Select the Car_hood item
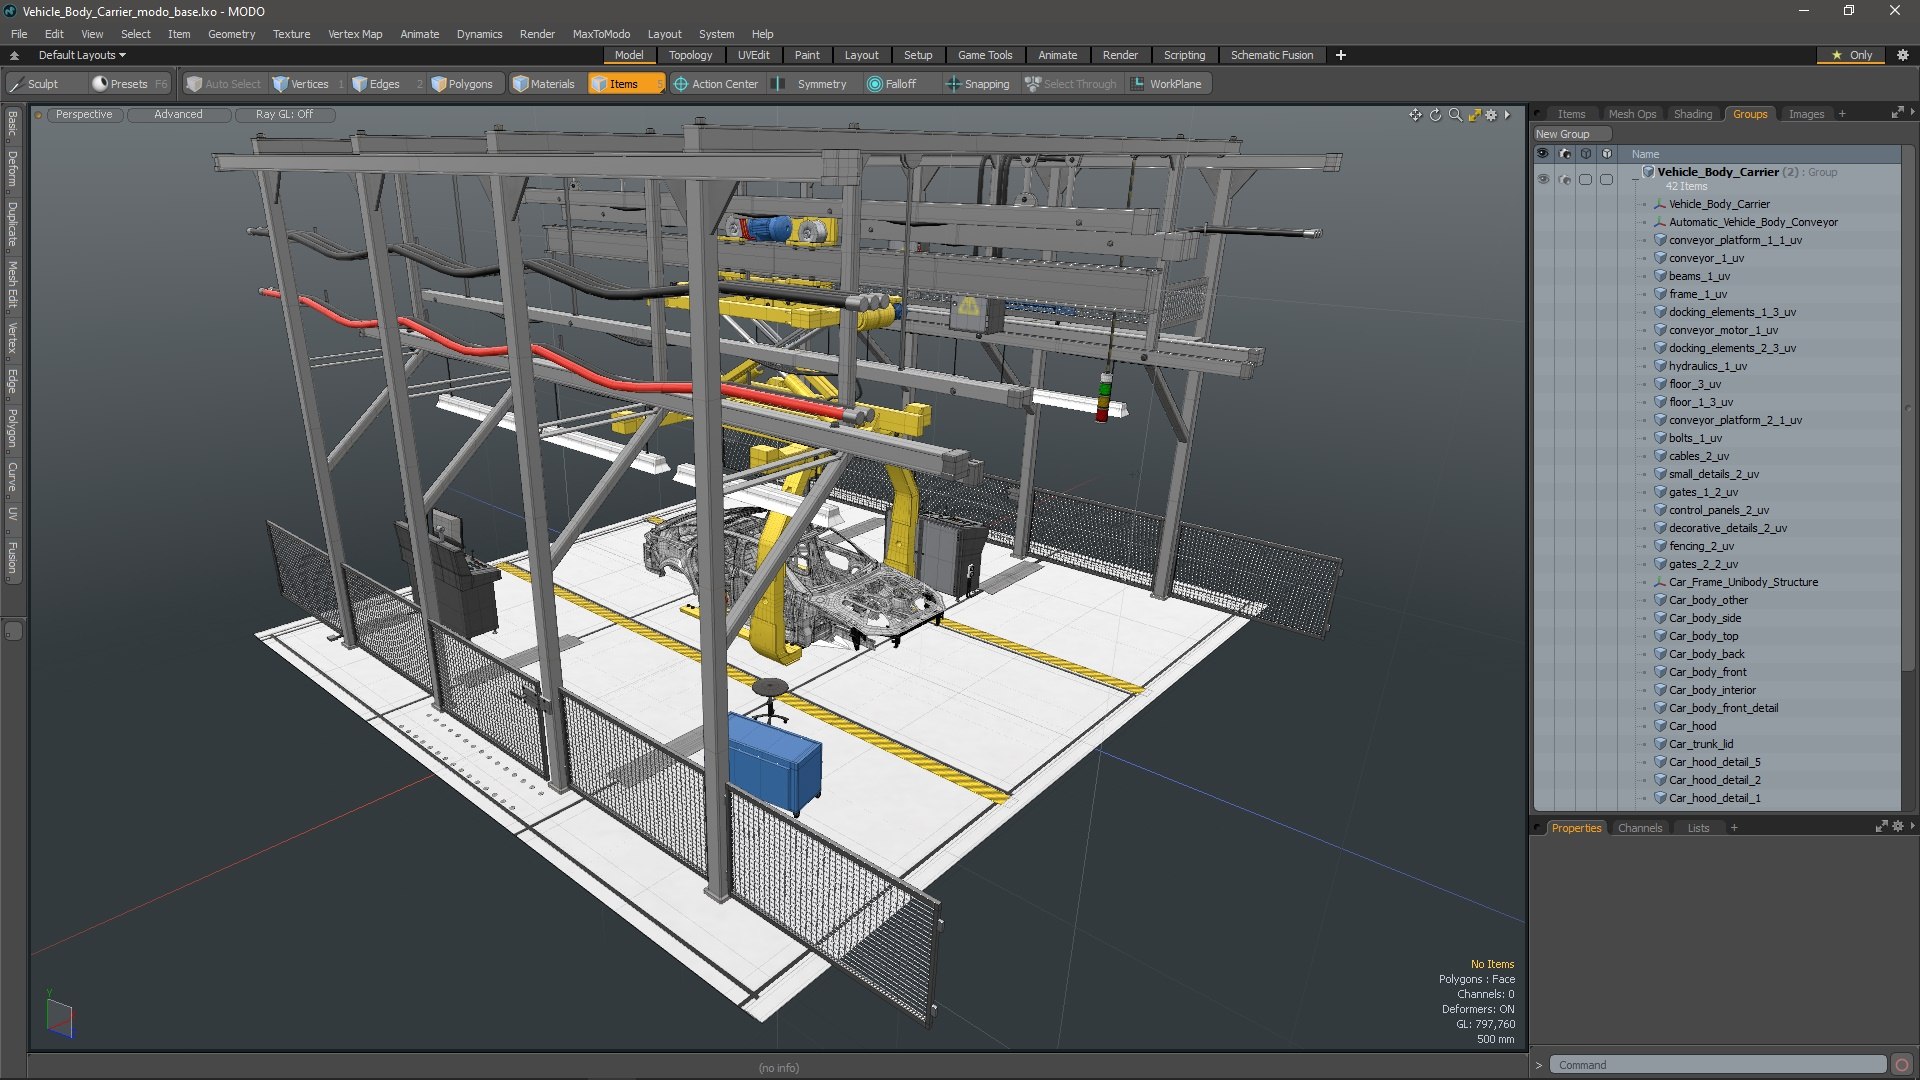 tap(1692, 727)
